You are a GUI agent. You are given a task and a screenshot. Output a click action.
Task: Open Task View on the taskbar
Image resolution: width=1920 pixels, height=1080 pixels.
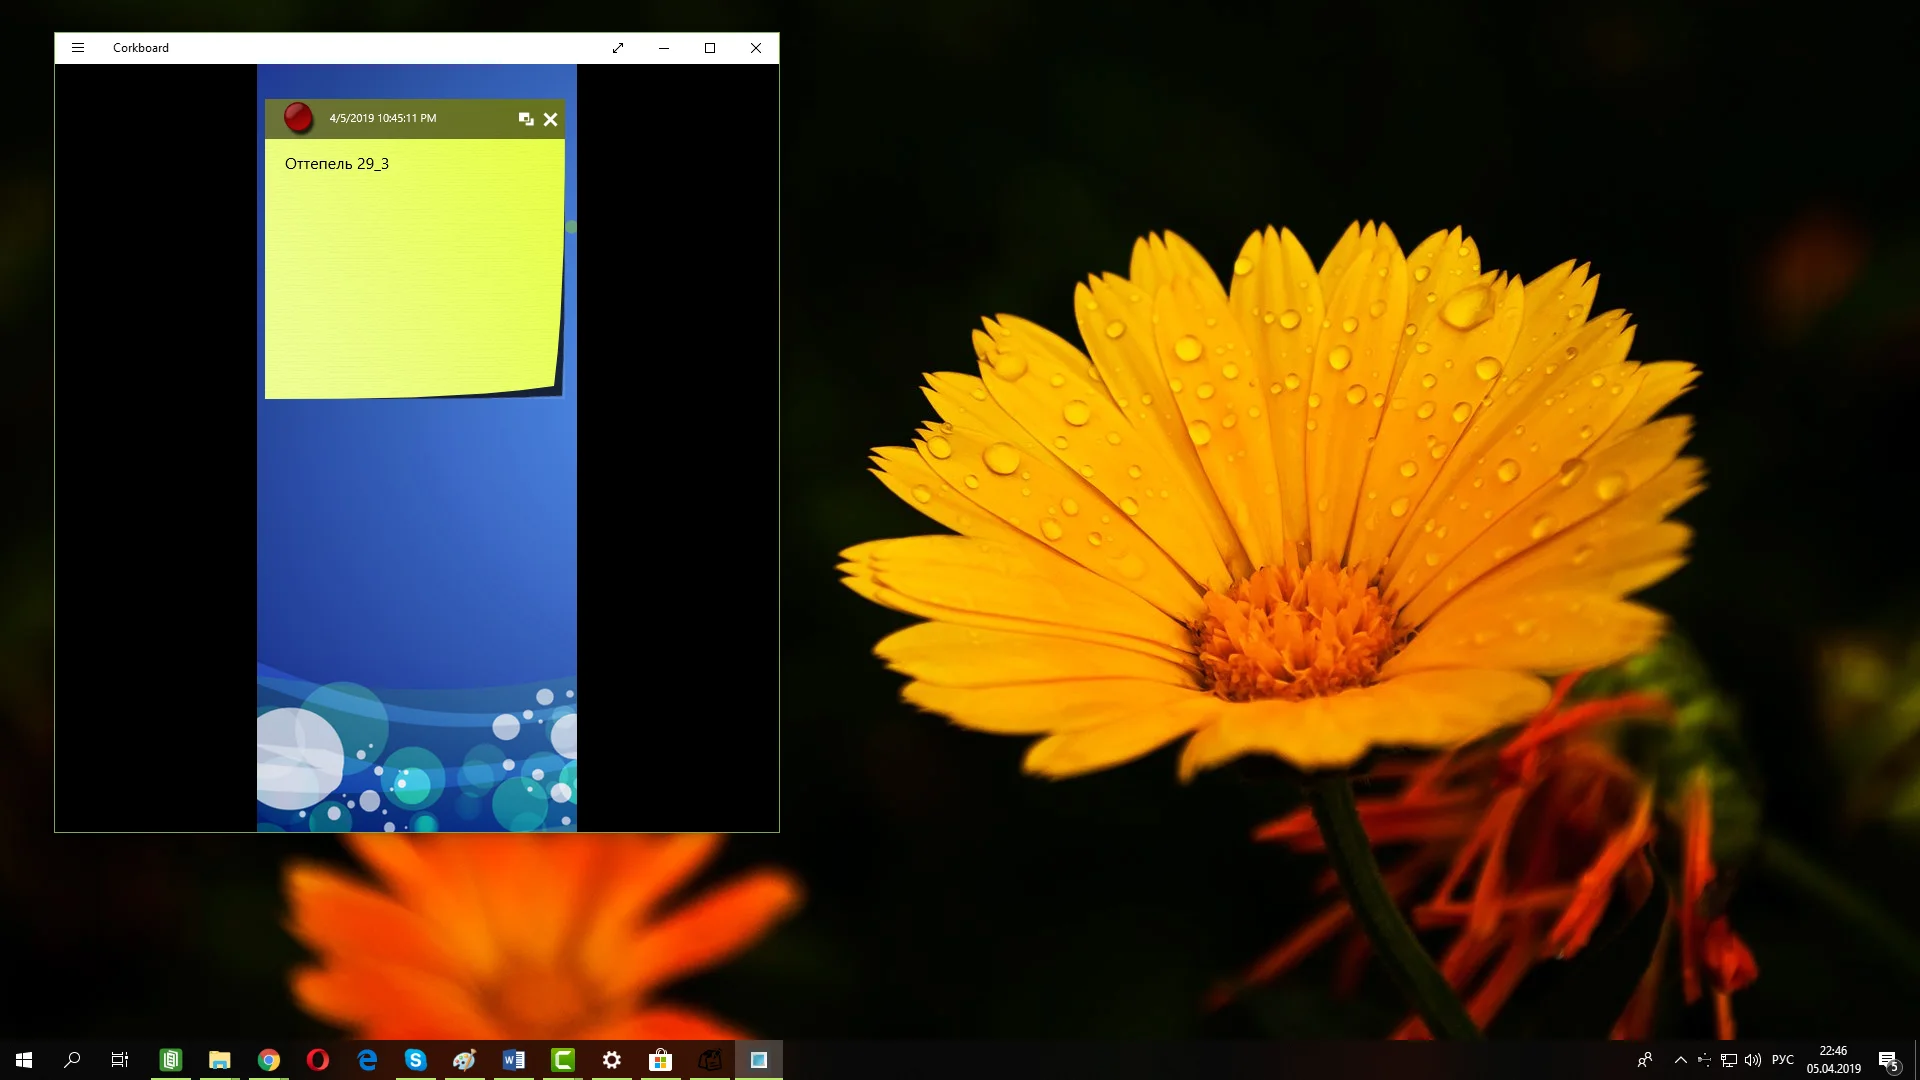point(120,1060)
